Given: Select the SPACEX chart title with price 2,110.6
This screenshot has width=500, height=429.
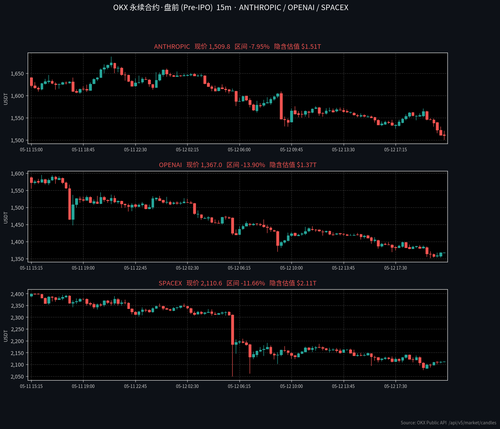Looking at the screenshot, I should (x=237, y=283).
